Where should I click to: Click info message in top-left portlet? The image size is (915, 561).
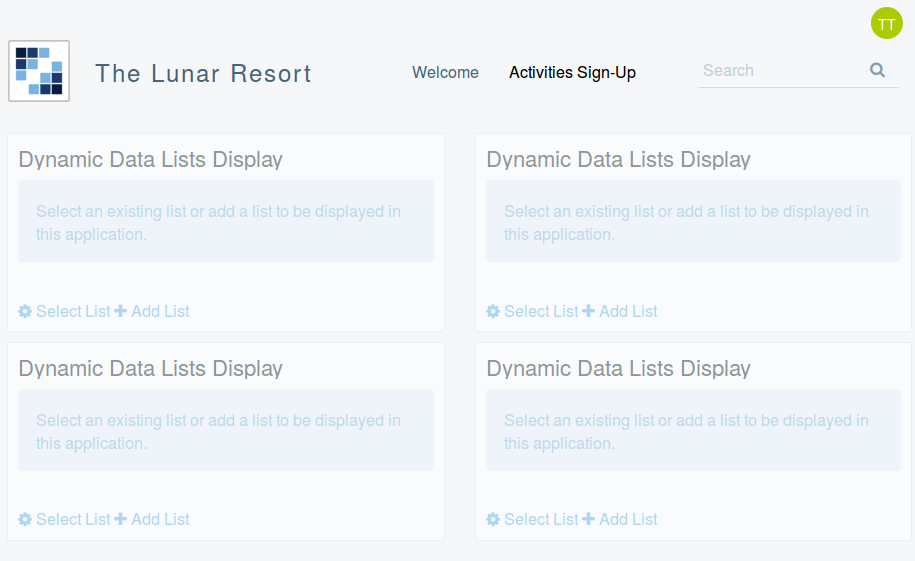[x=226, y=221]
